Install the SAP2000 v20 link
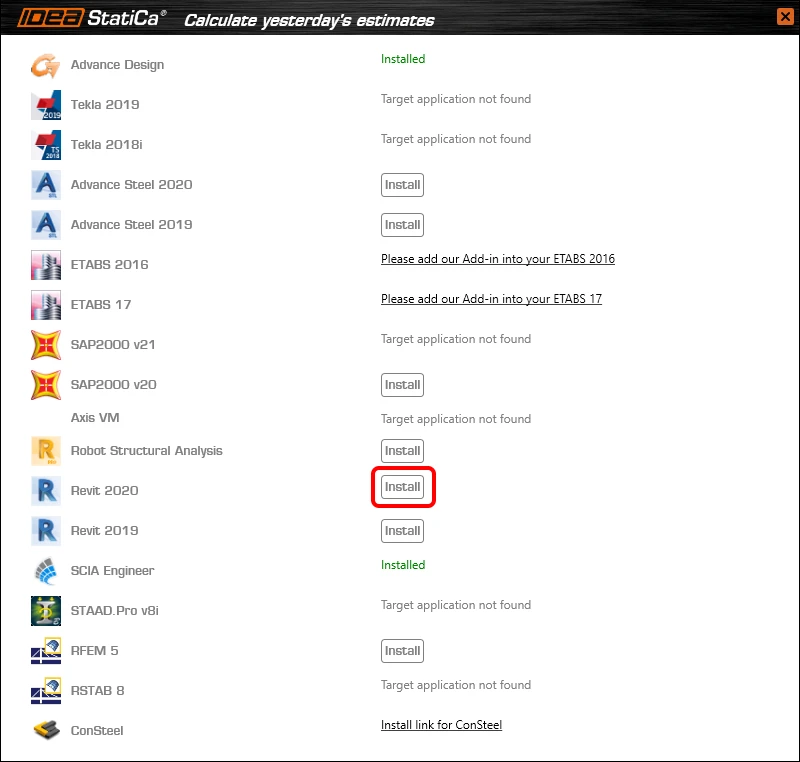Screen dimensions: 800x762 [402, 385]
